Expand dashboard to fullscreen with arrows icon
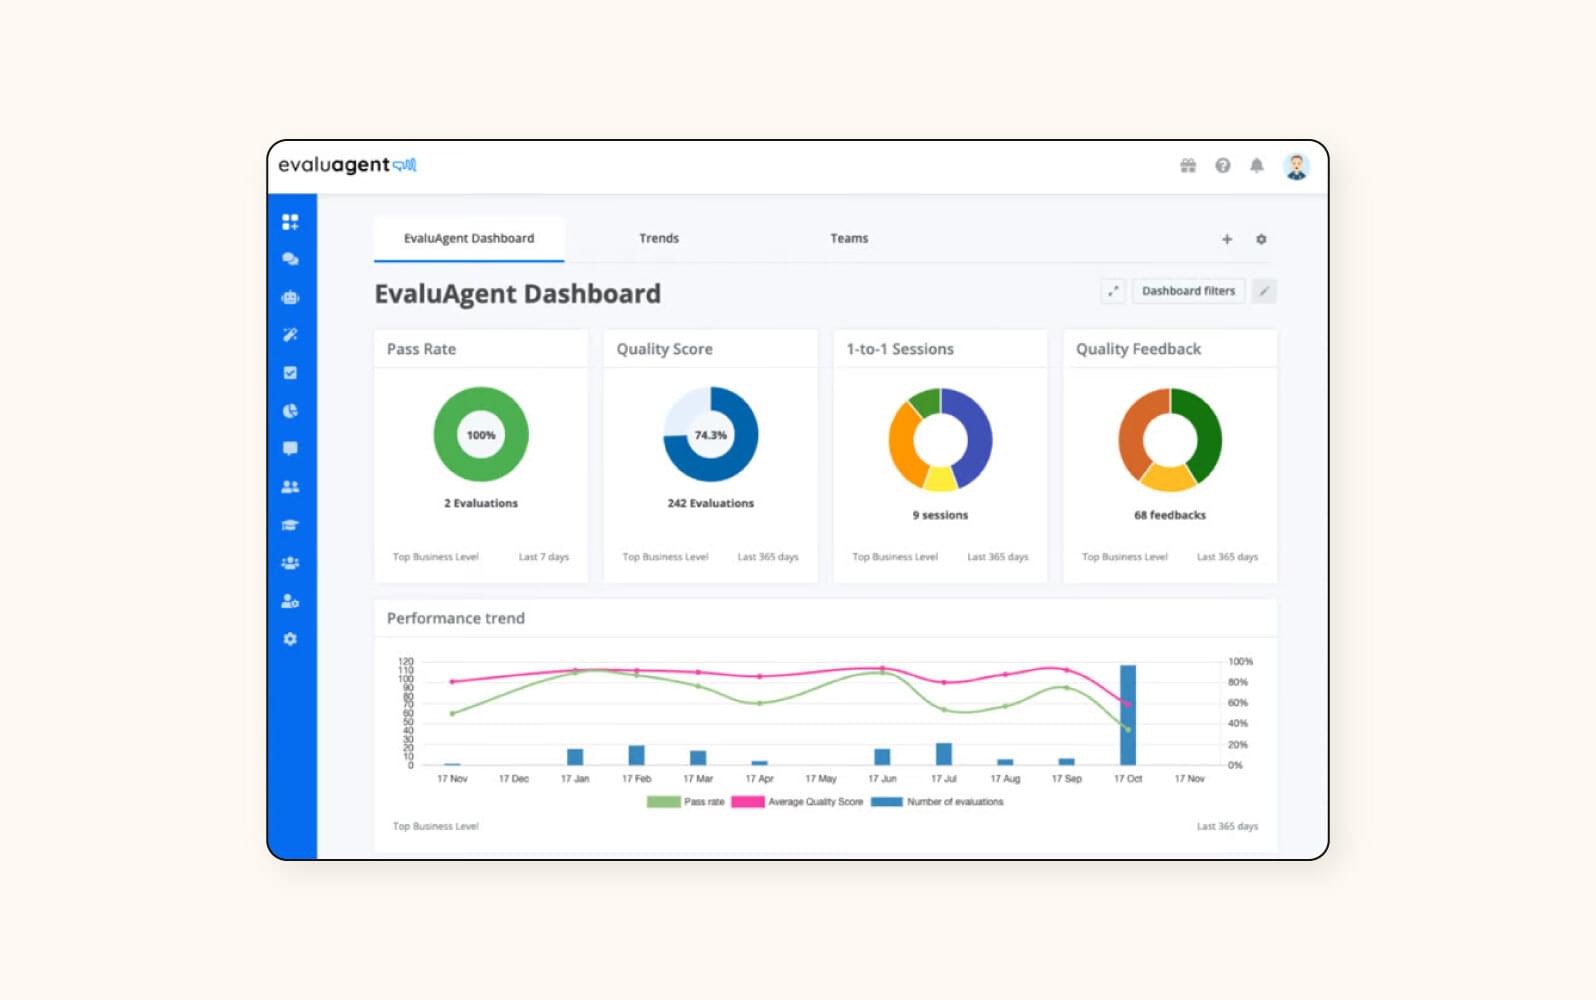Screen dimensions: 1596x1000 coord(1113,291)
